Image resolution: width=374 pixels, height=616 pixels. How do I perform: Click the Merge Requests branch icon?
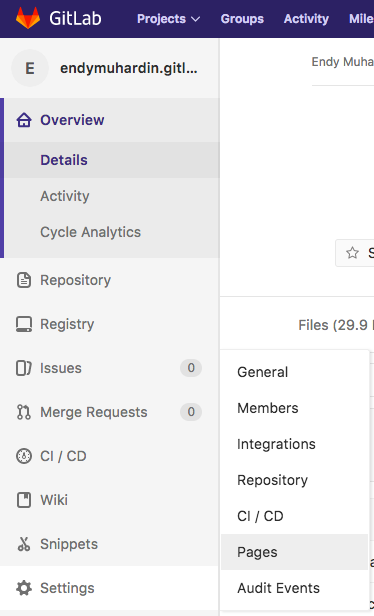click(24, 412)
